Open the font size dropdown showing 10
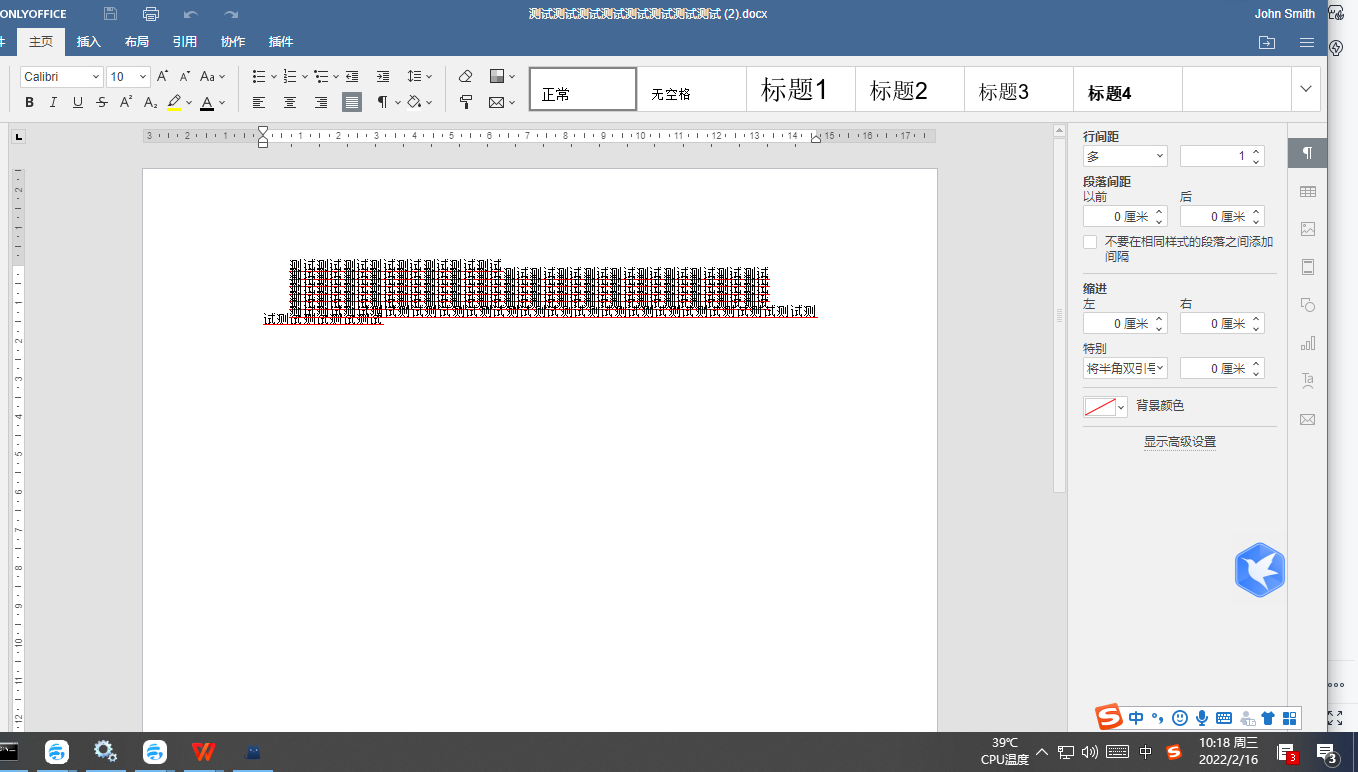Viewport: 1358px width, 772px height. coord(142,77)
